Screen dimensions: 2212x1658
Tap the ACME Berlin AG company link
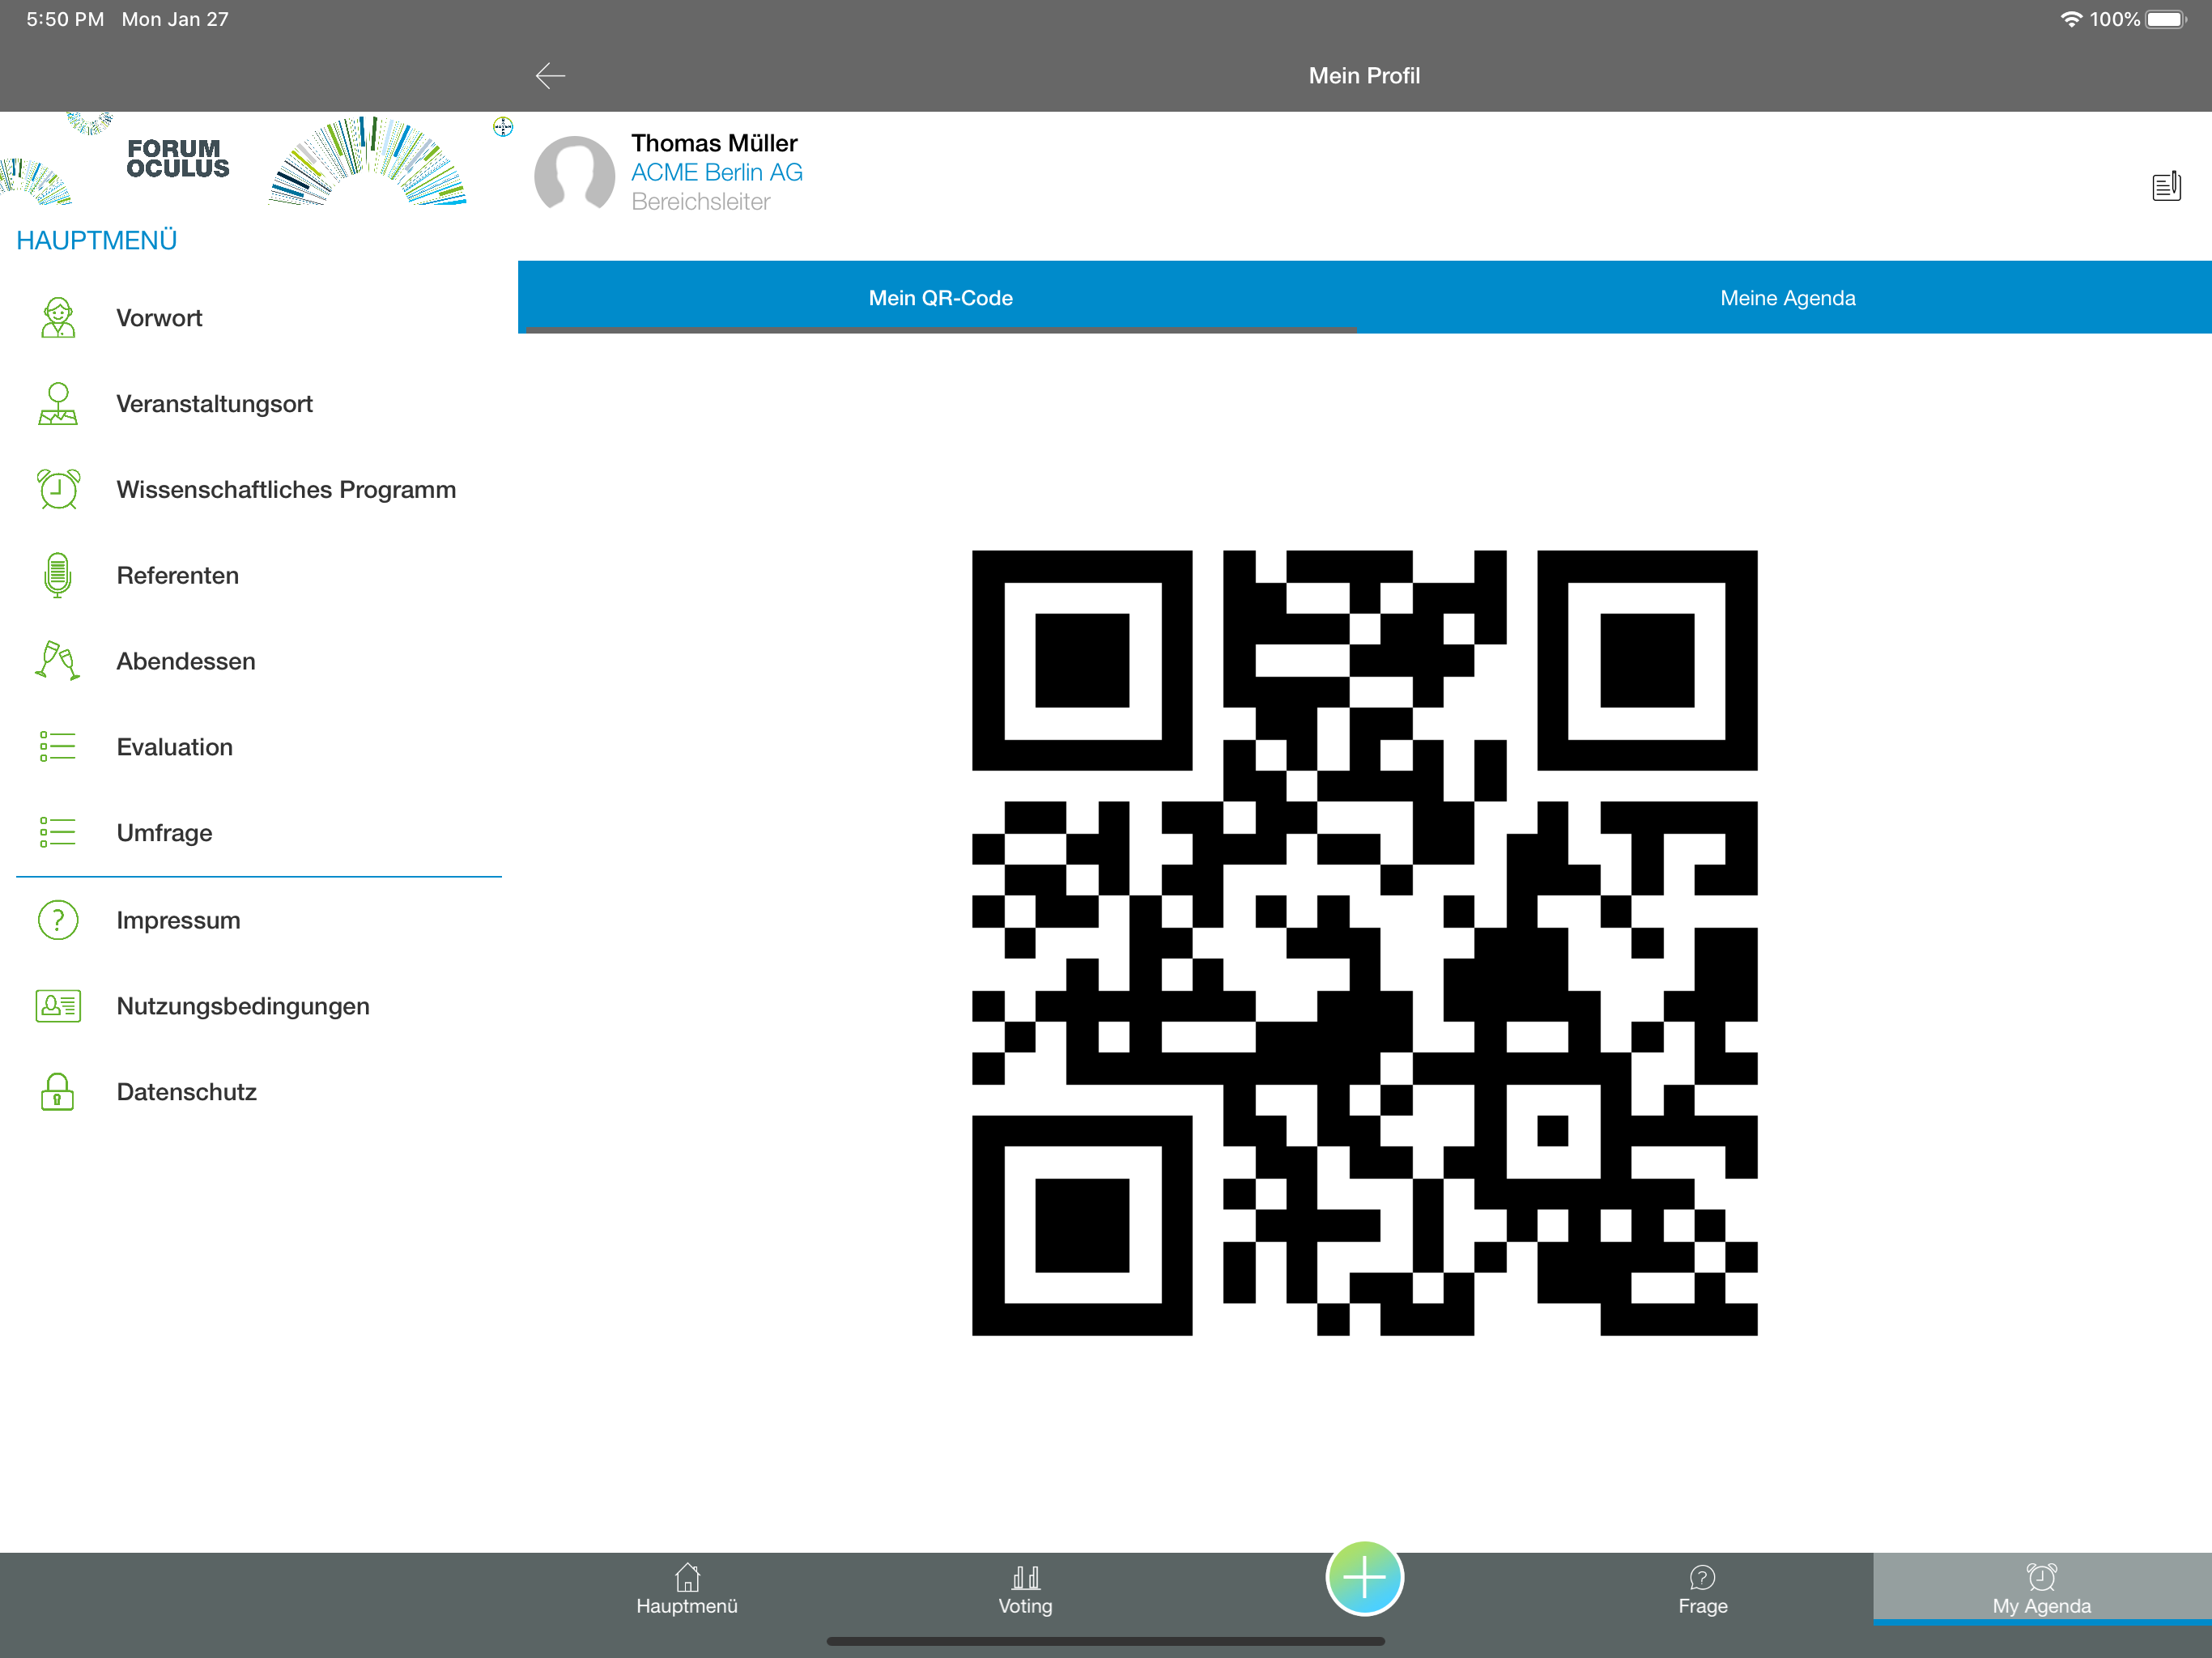716,173
